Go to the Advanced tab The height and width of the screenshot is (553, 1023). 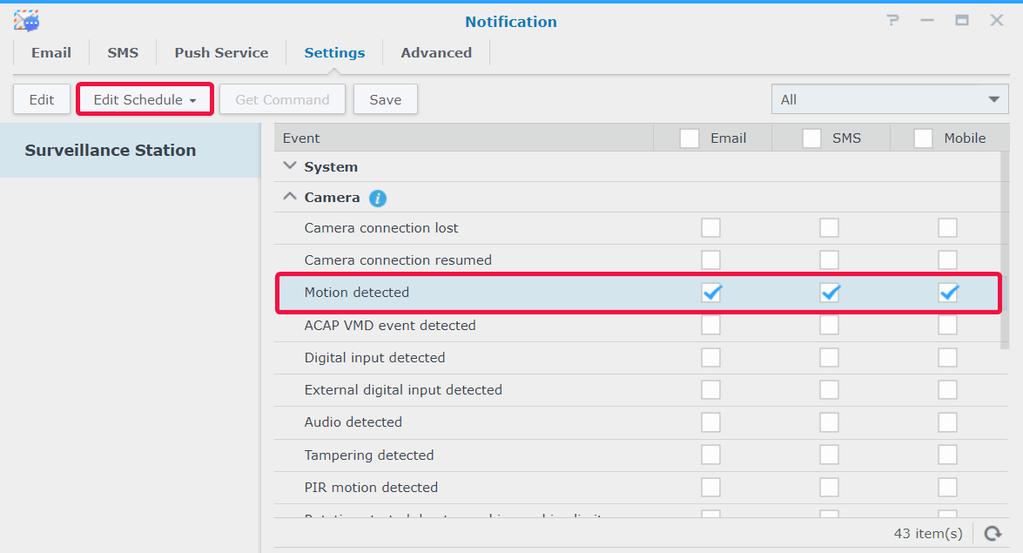click(436, 53)
